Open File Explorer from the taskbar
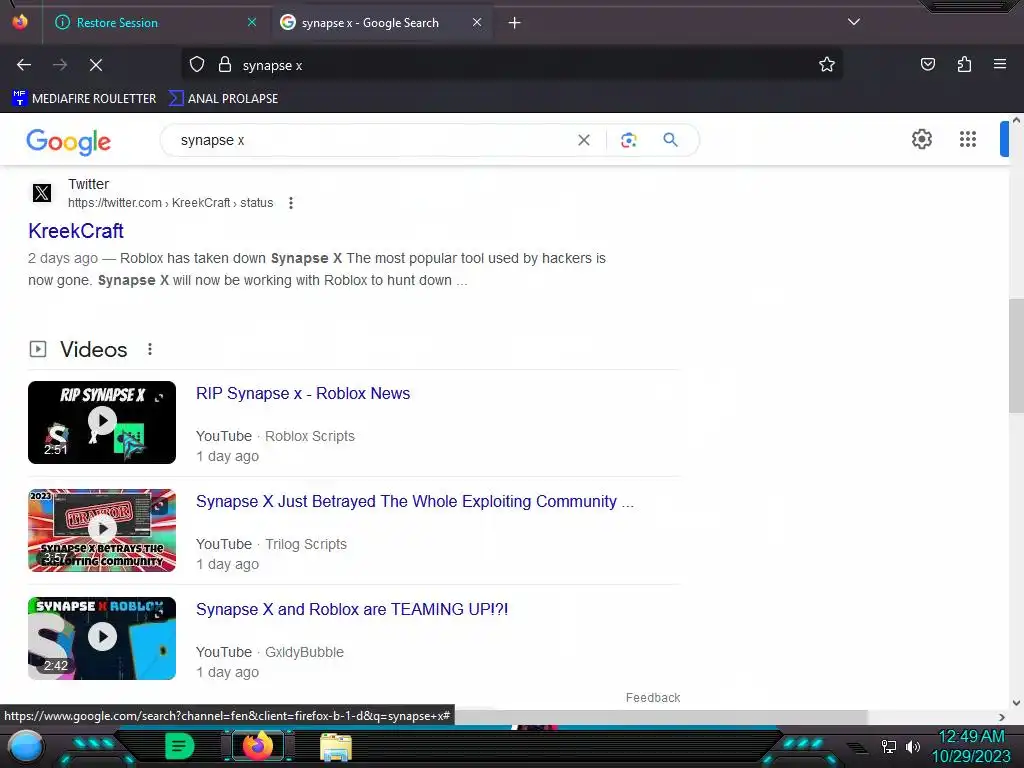1024x768 pixels. click(336, 747)
